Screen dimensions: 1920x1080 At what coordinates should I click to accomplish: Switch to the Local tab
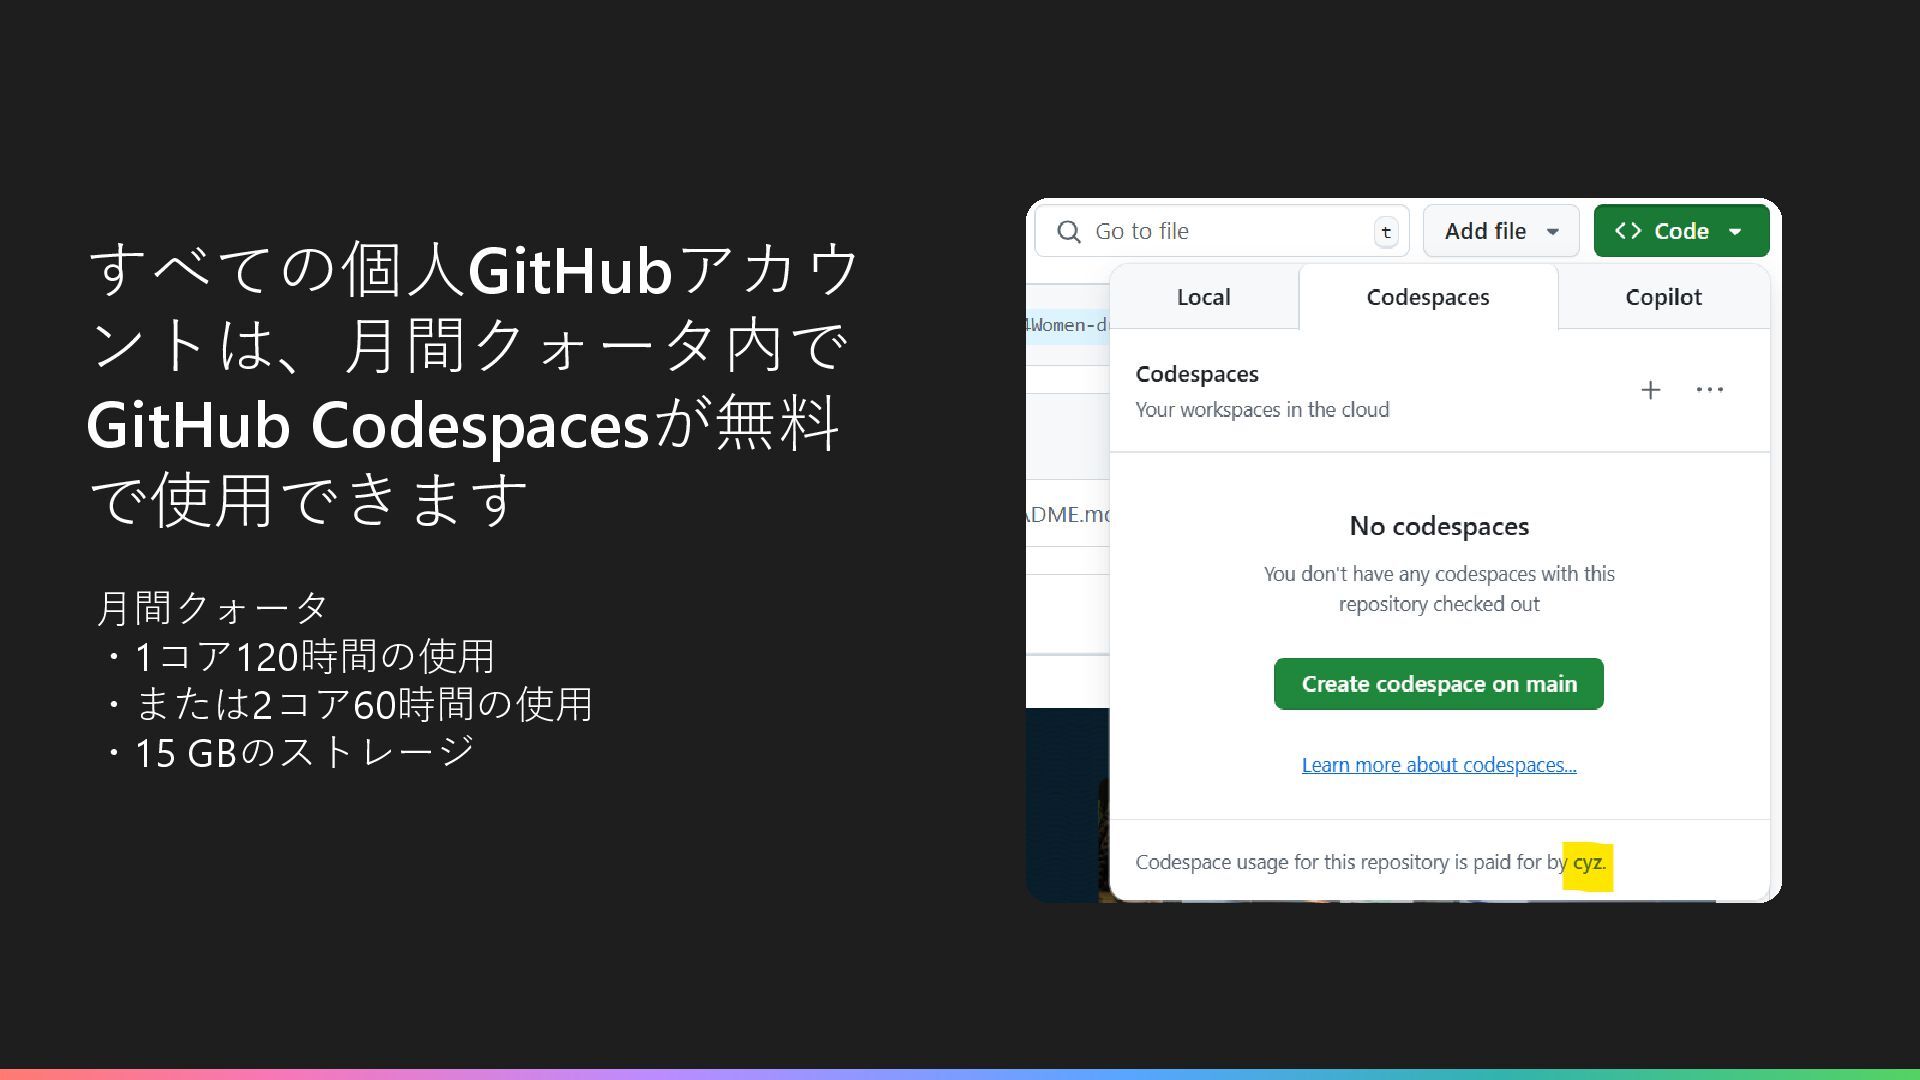1203,297
